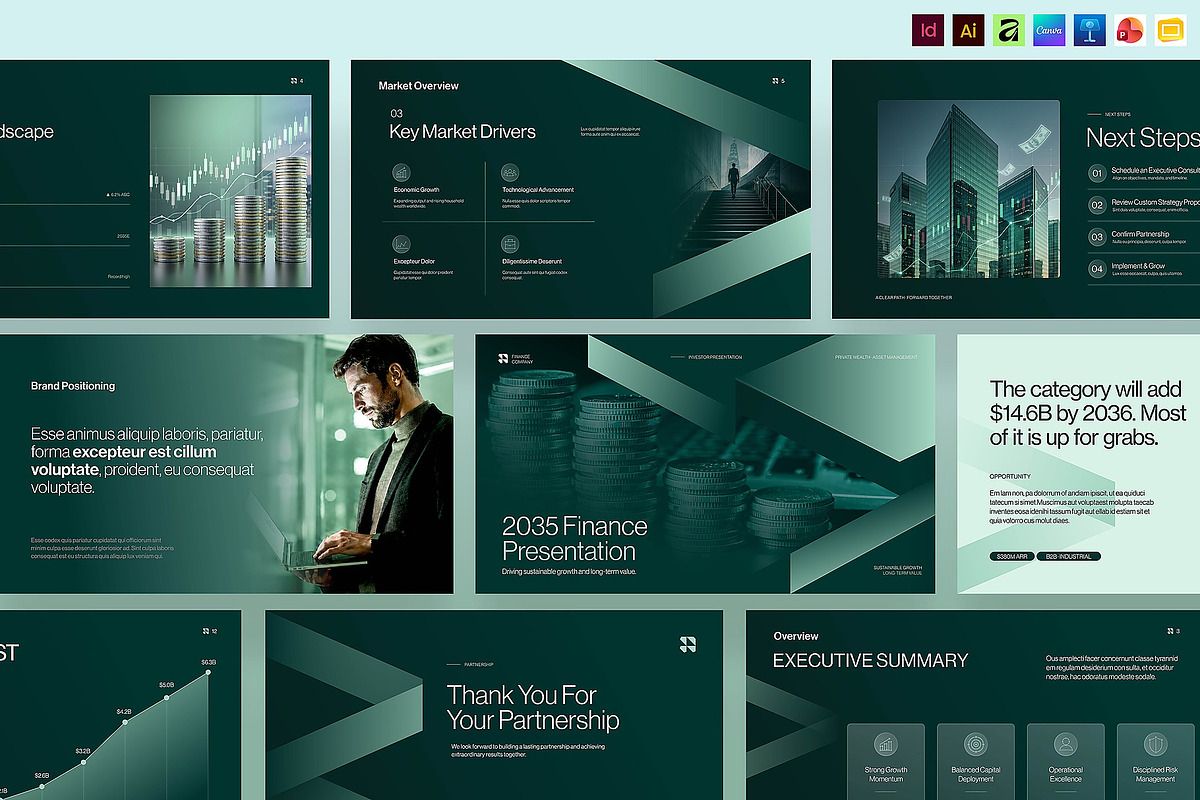Click the $5.0B chart data point
Screen dimensions: 1200x800
pyautogui.click(x=167, y=697)
